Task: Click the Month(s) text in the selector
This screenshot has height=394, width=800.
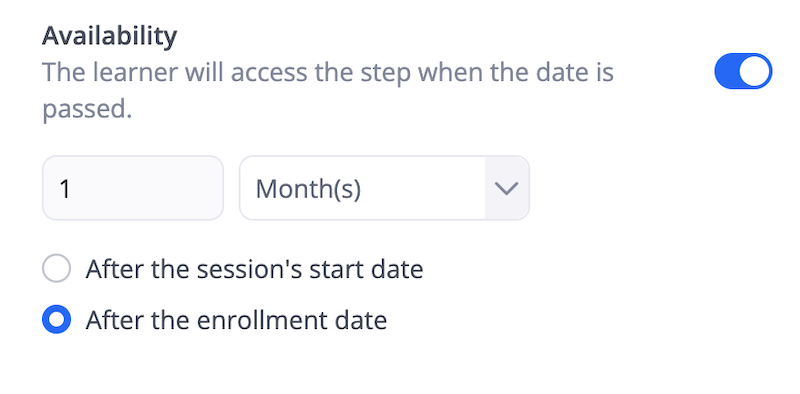Action: 308,189
